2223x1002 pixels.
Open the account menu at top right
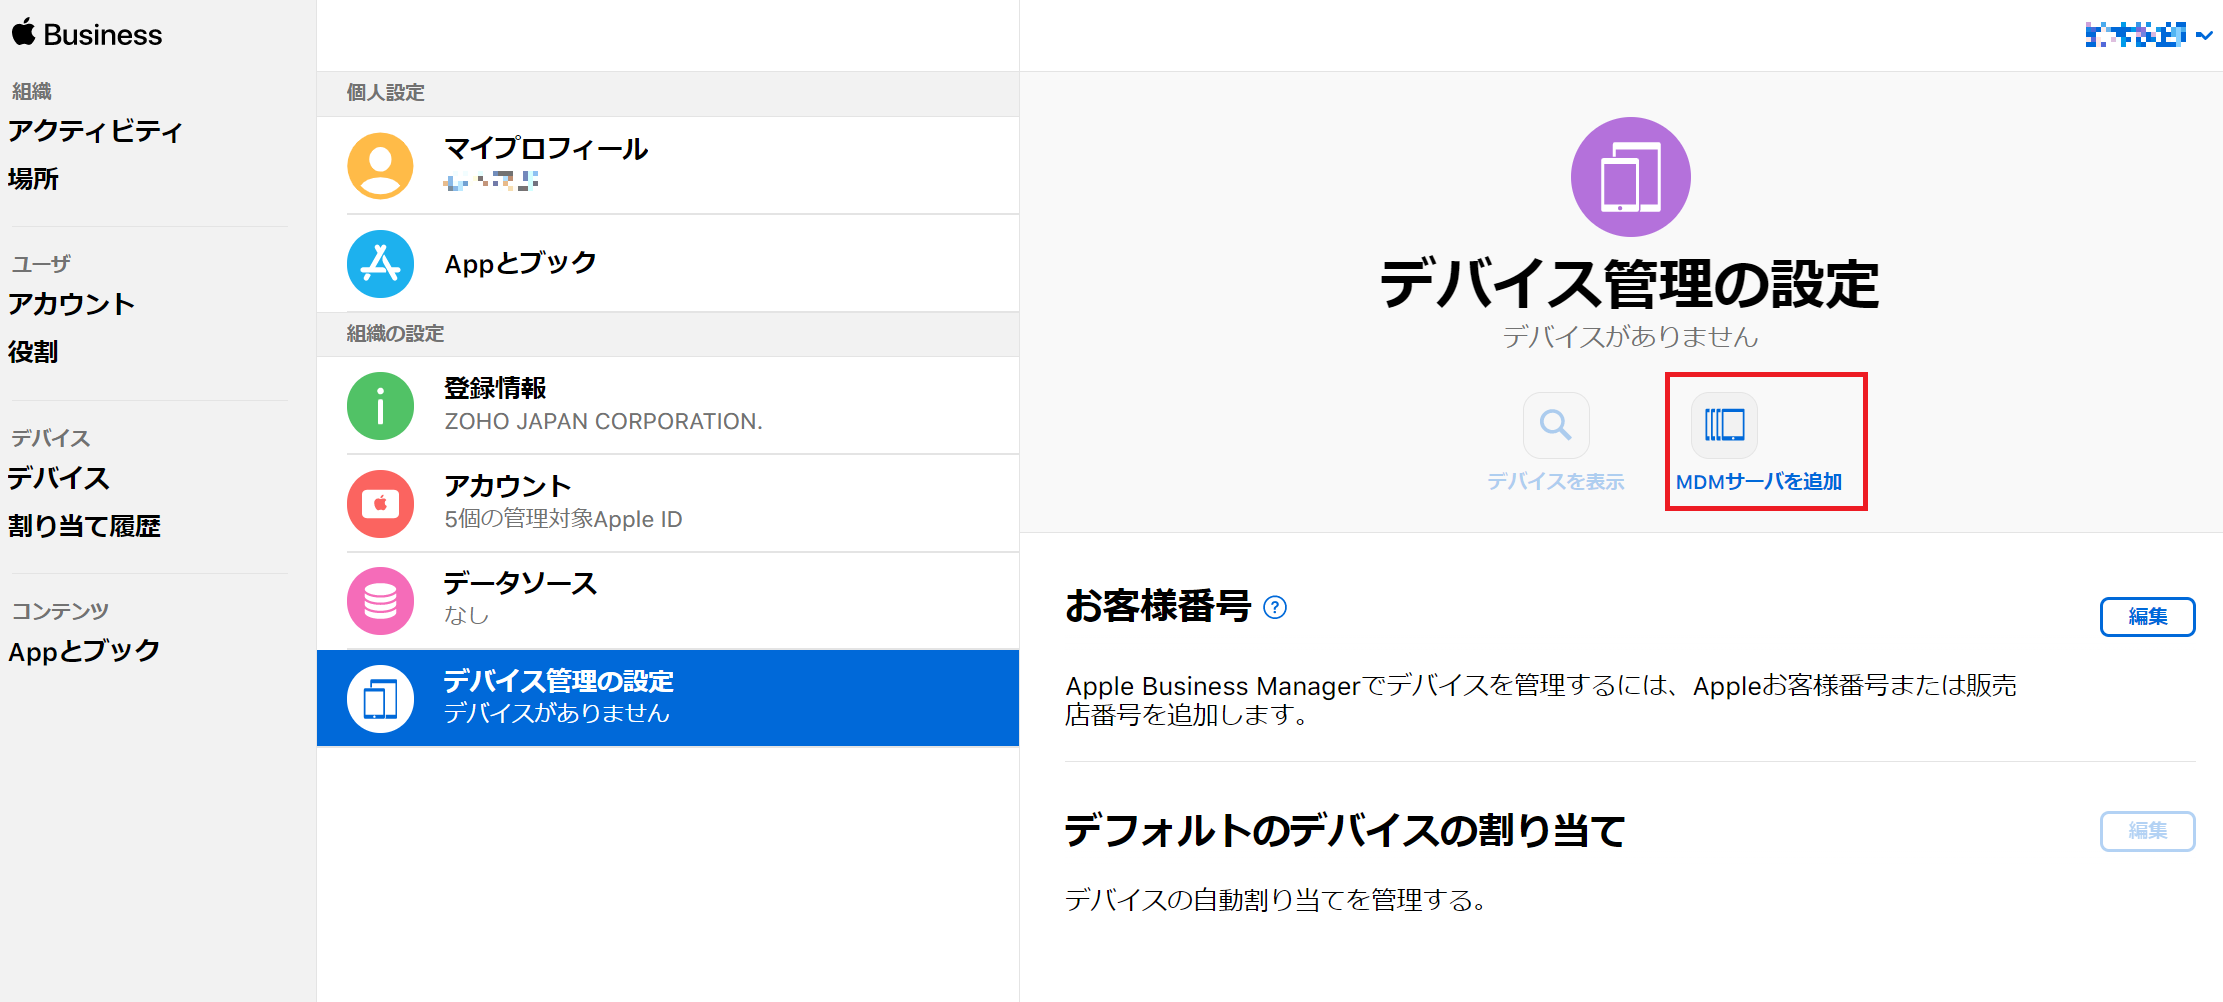pos(2148,36)
